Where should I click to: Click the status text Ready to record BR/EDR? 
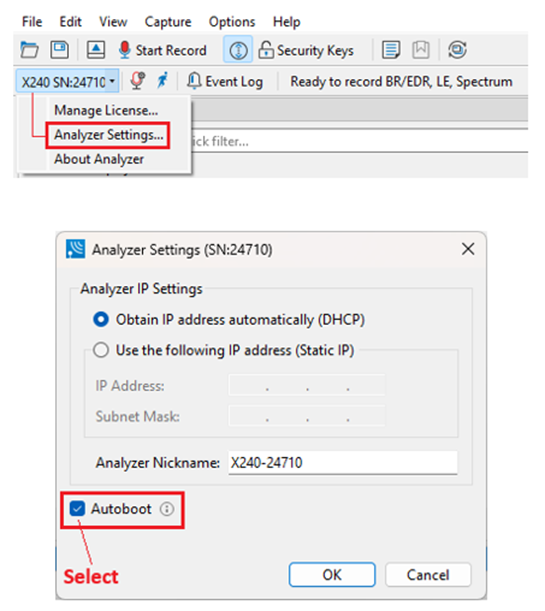[401, 82]
